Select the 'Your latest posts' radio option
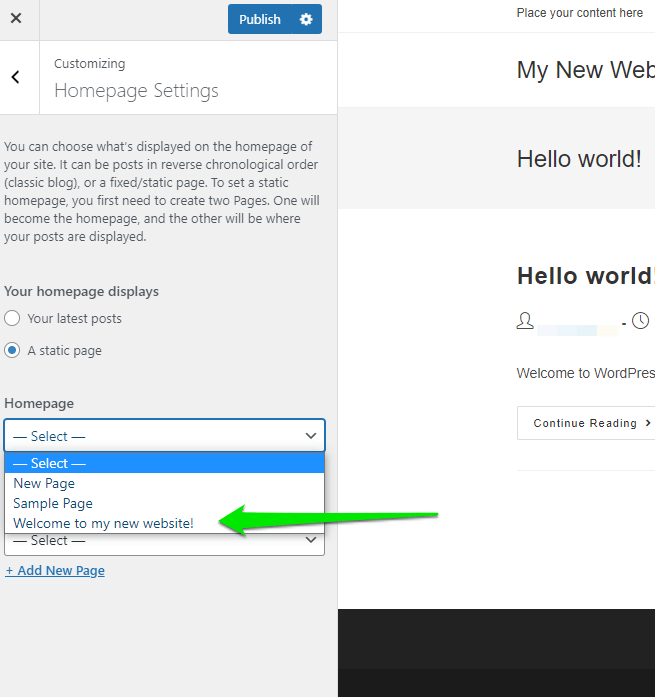Screen dimensions: 655x697 pos(12,318)
